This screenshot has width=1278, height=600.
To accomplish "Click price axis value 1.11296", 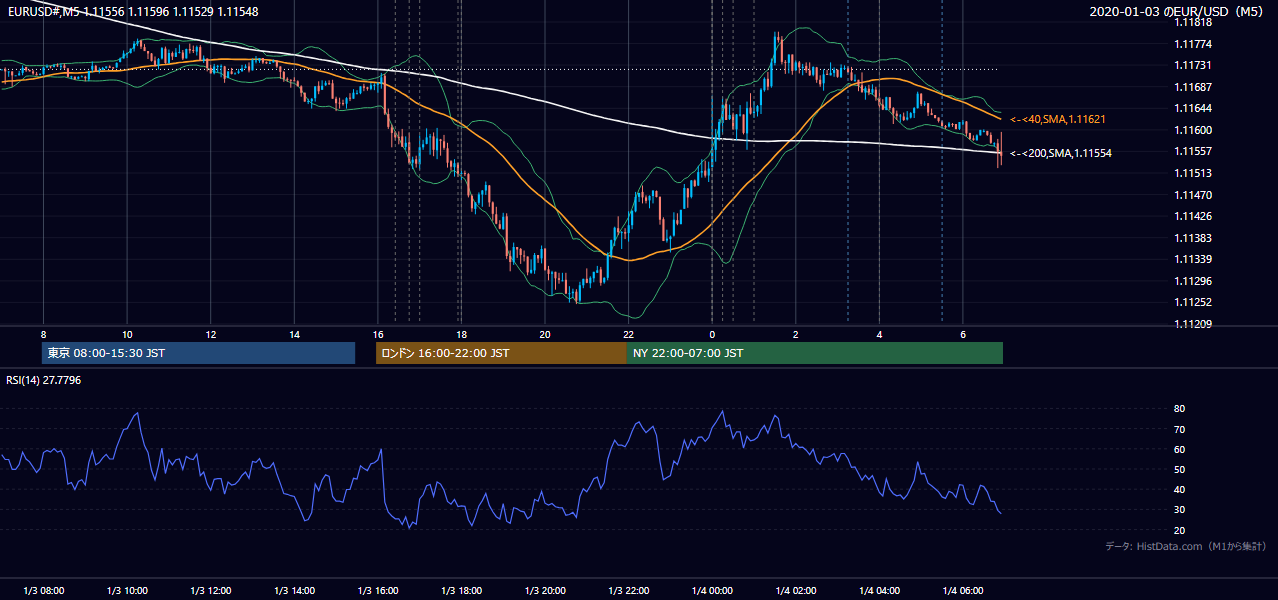I will [1193, 281].
